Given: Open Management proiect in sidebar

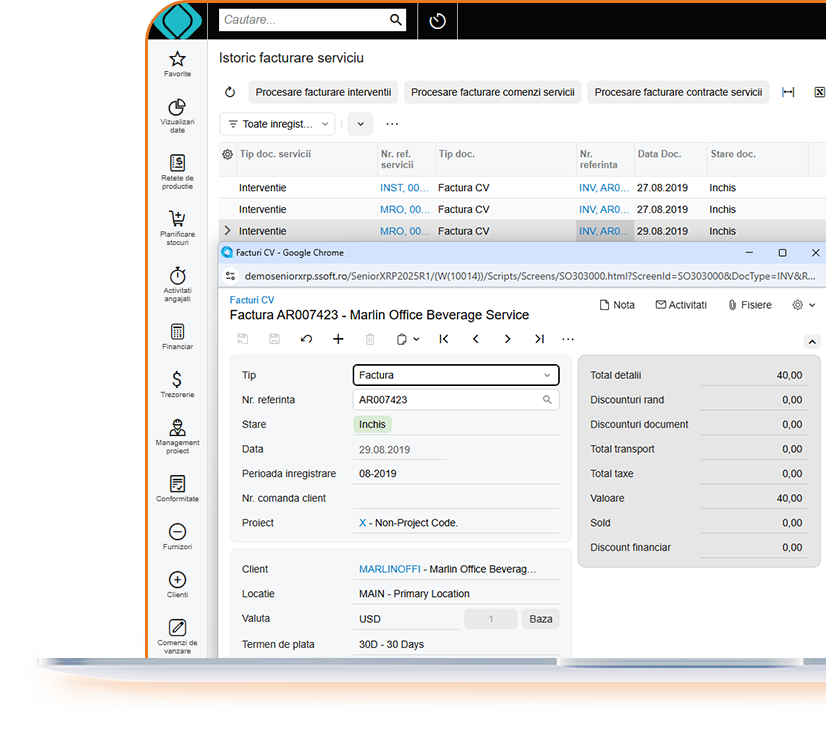Looking at the screenshot, I should [x=177, y=436].
